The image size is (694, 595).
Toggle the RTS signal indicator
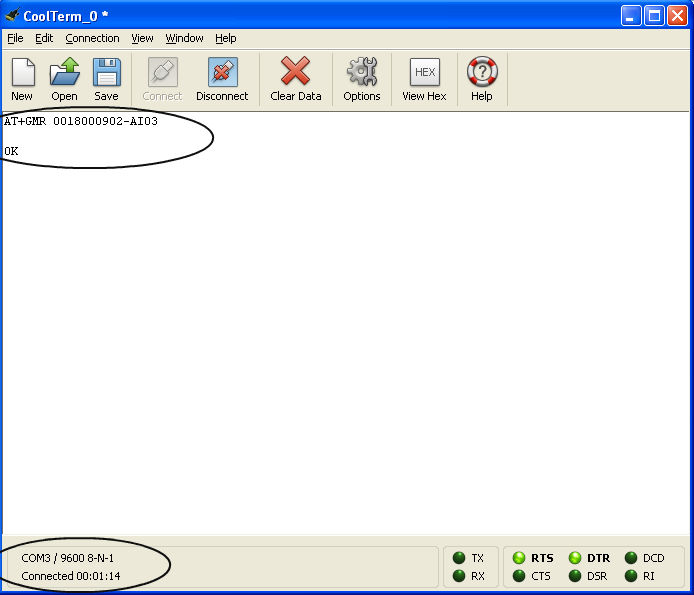tap(519, 558)
